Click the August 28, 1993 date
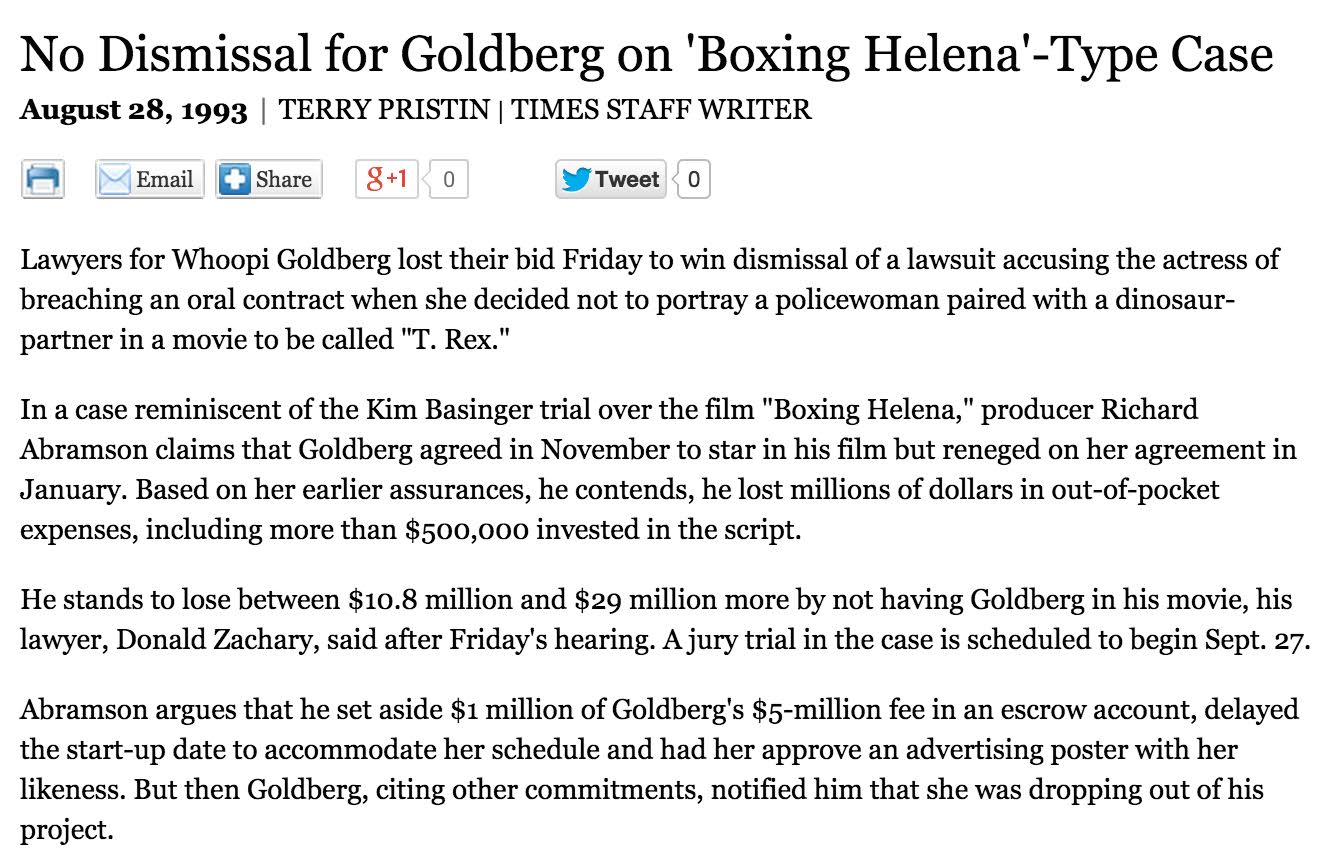This screenshot has width=1337, height=862. pyautogui.click(x=134, y=109)
